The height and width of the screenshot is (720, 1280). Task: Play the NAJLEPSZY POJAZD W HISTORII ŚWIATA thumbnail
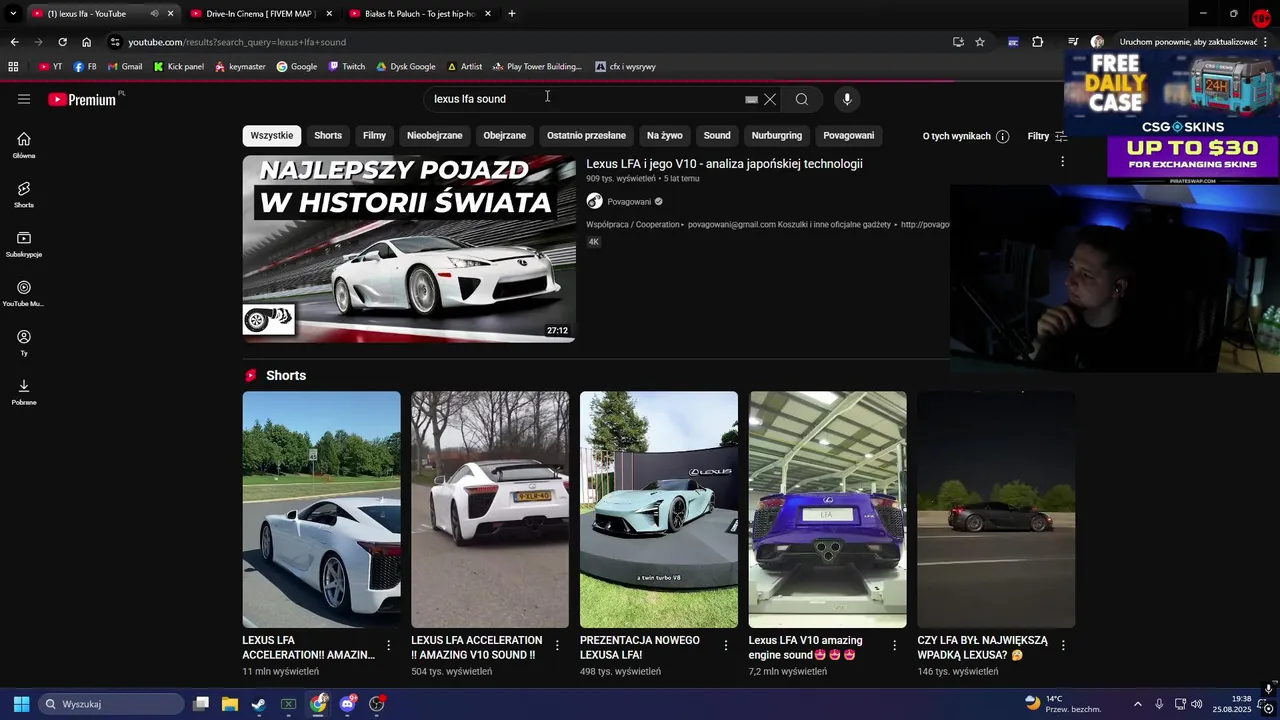[409, 249]
